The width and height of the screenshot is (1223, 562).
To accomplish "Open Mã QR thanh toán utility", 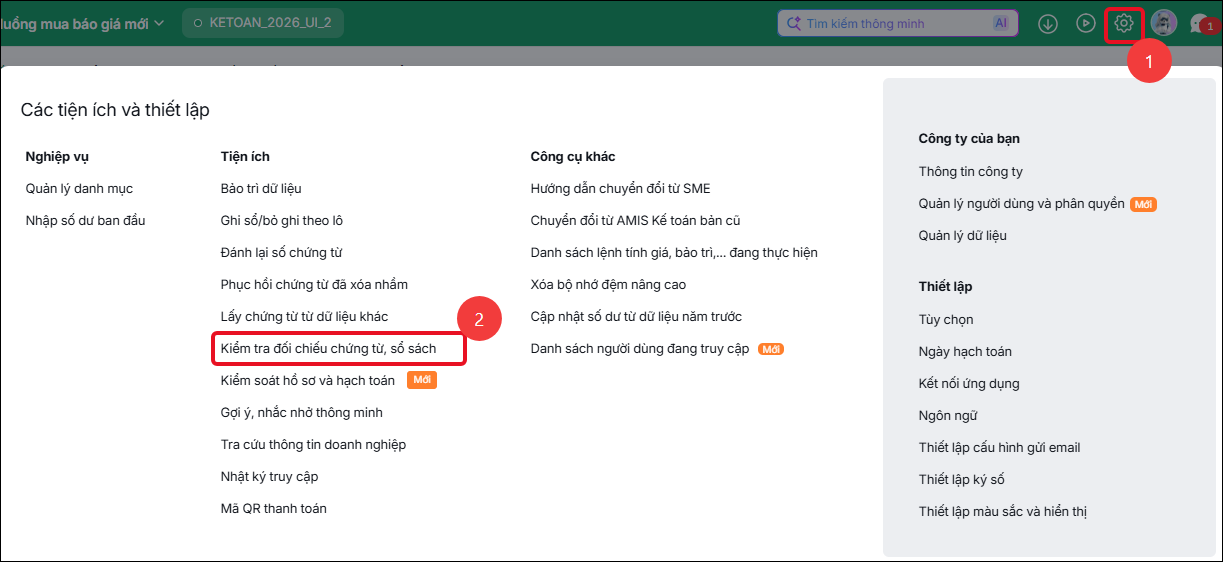I will click(x=274, y=508).
